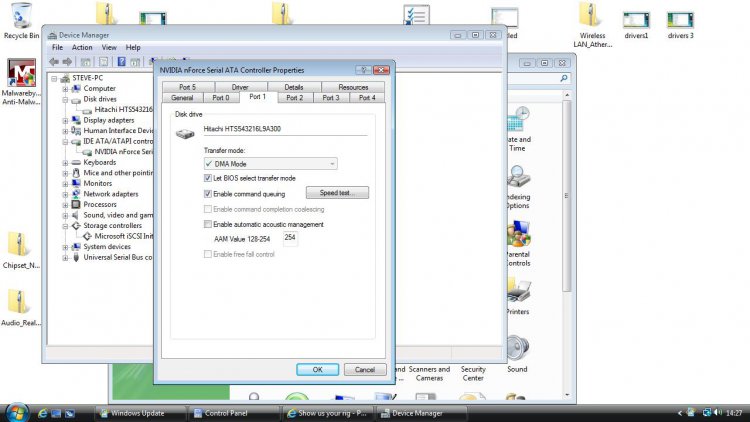This screenshot has width=750, height=422.
Task: Open Security Center in Control Panel
Action: point(473,373)
